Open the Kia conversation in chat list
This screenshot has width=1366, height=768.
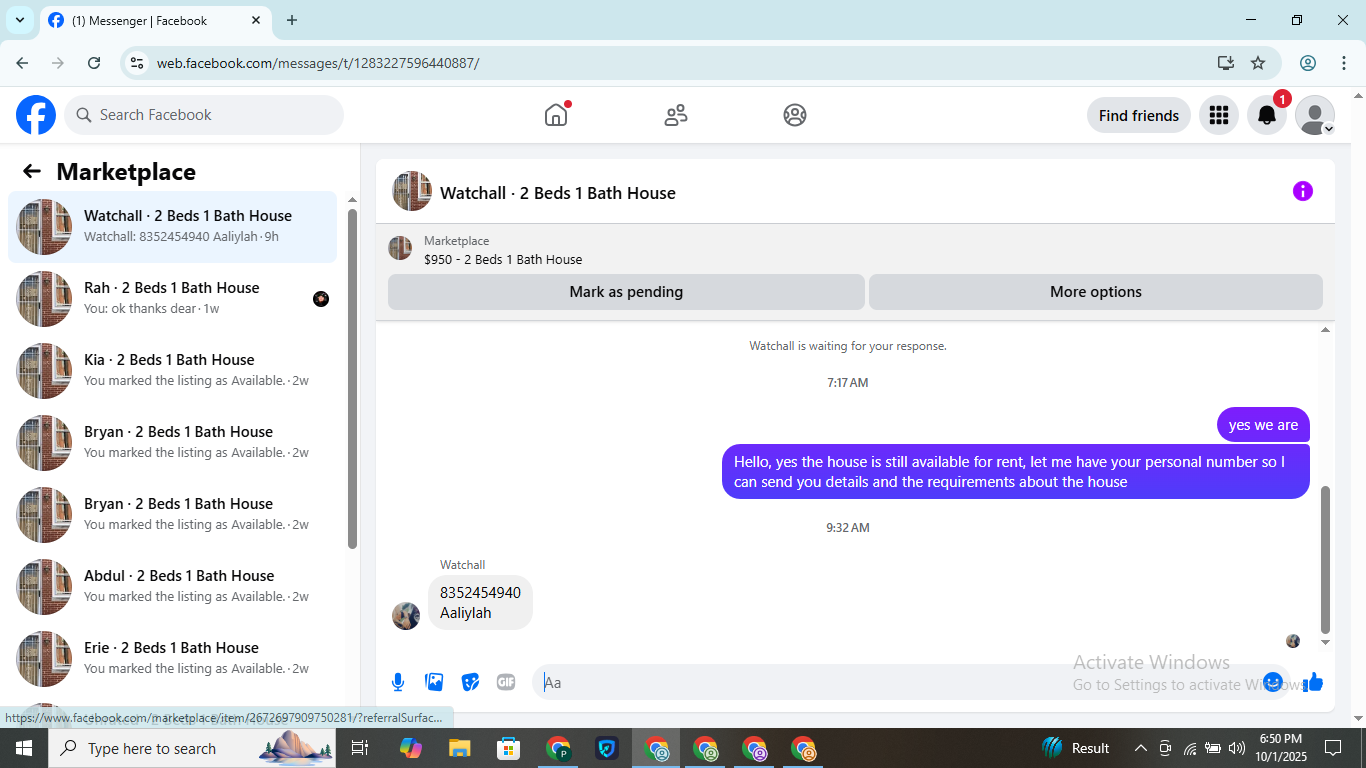coord(172,371)
